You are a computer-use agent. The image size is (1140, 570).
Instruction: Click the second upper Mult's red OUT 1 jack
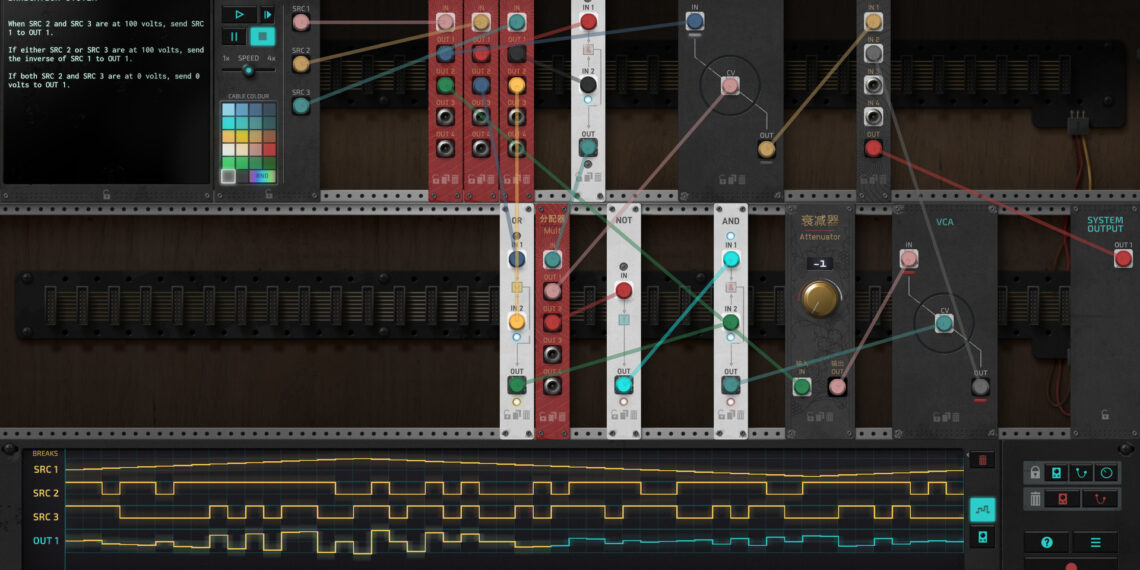click(x=481, y=54)
